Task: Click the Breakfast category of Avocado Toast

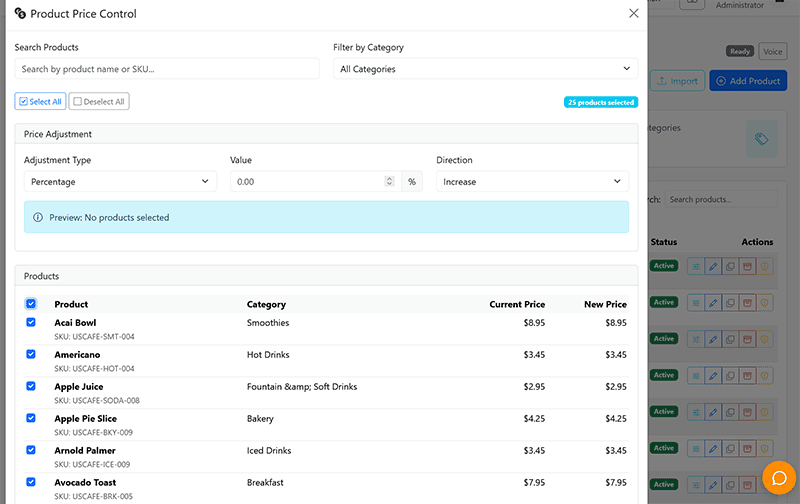Action: (x=265, y=482)
